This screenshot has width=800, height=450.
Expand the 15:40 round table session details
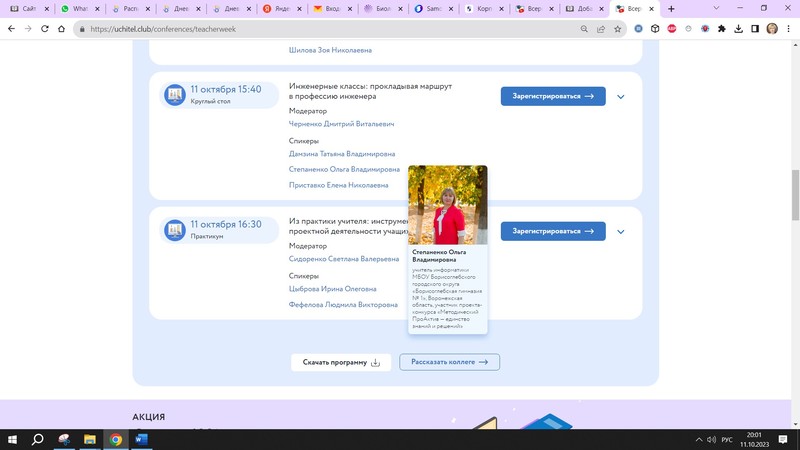pos(621,97)
